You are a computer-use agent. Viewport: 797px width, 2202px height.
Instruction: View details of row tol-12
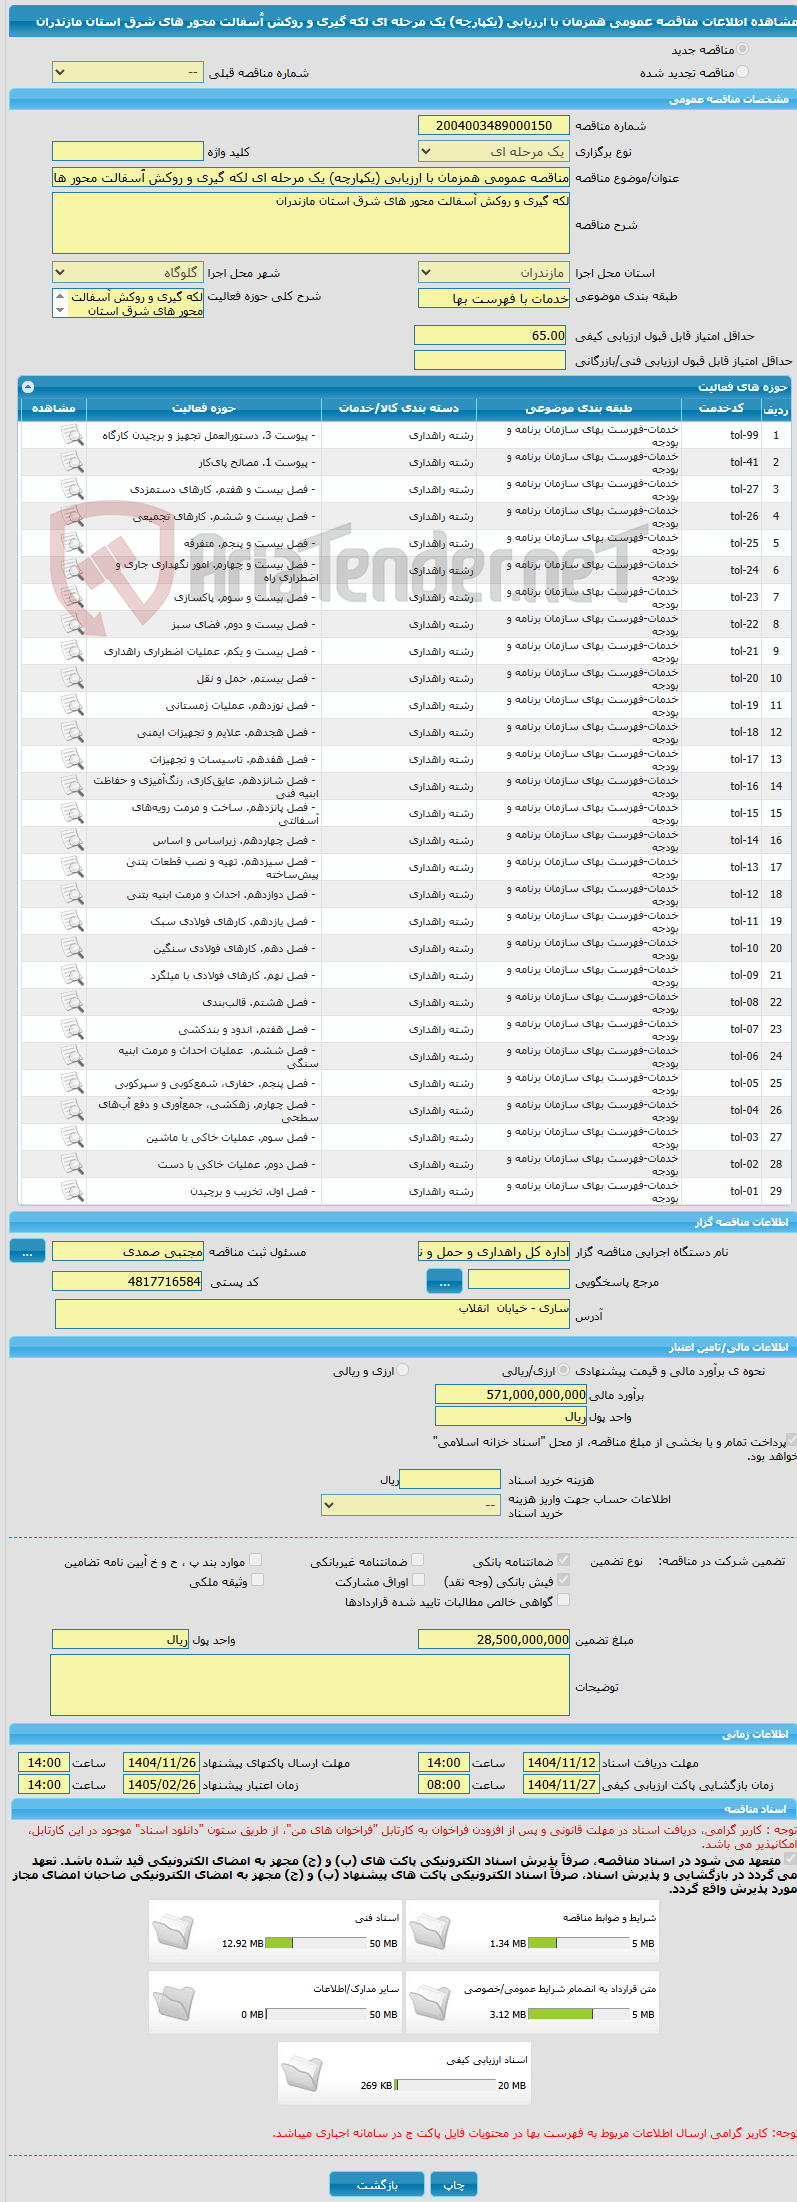tap(72, 894)
